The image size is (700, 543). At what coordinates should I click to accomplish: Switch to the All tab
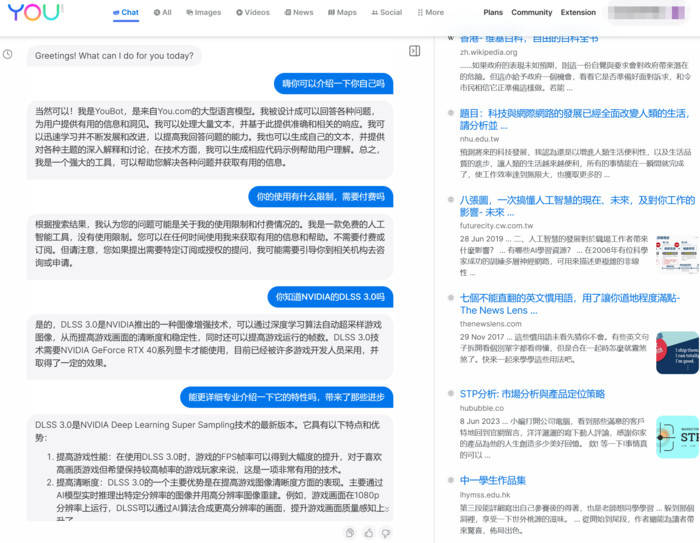click(162, 13)
